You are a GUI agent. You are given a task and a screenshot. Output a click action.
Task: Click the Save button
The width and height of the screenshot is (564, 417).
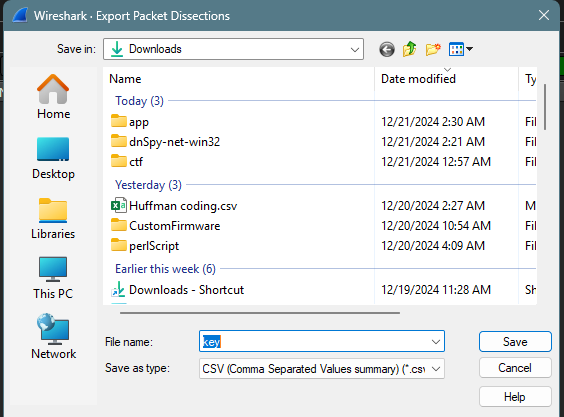[x=515, y=341]
